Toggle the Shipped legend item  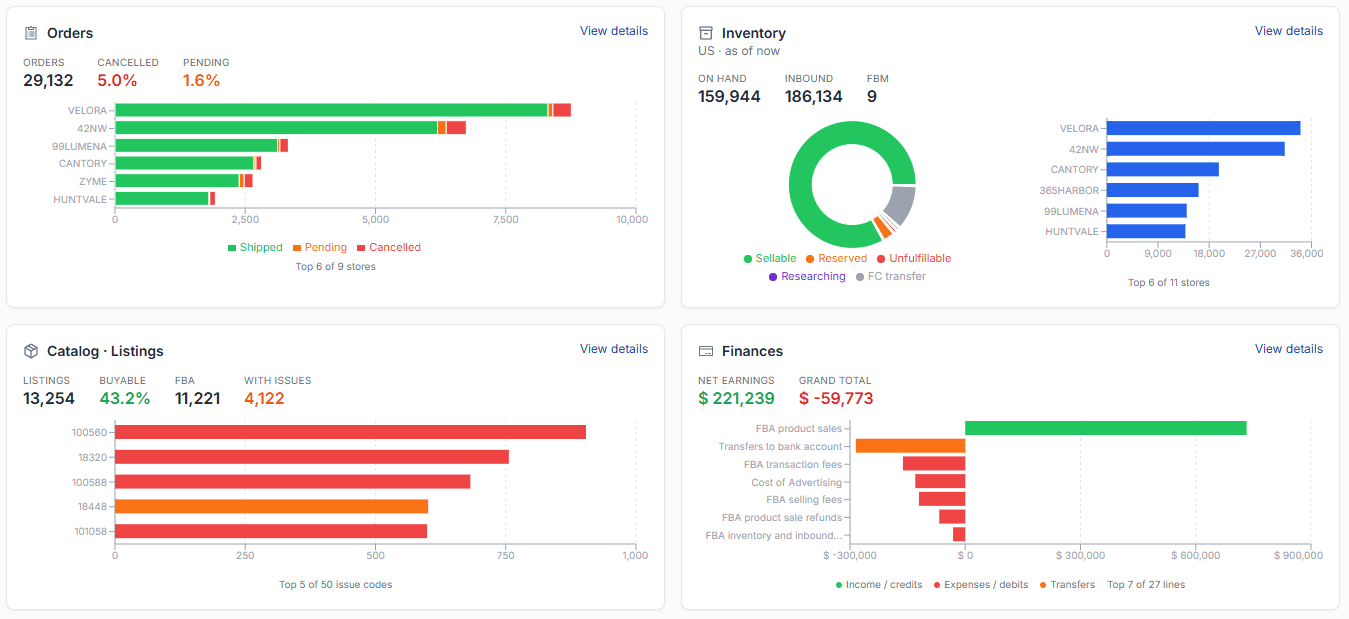[255, 247]
